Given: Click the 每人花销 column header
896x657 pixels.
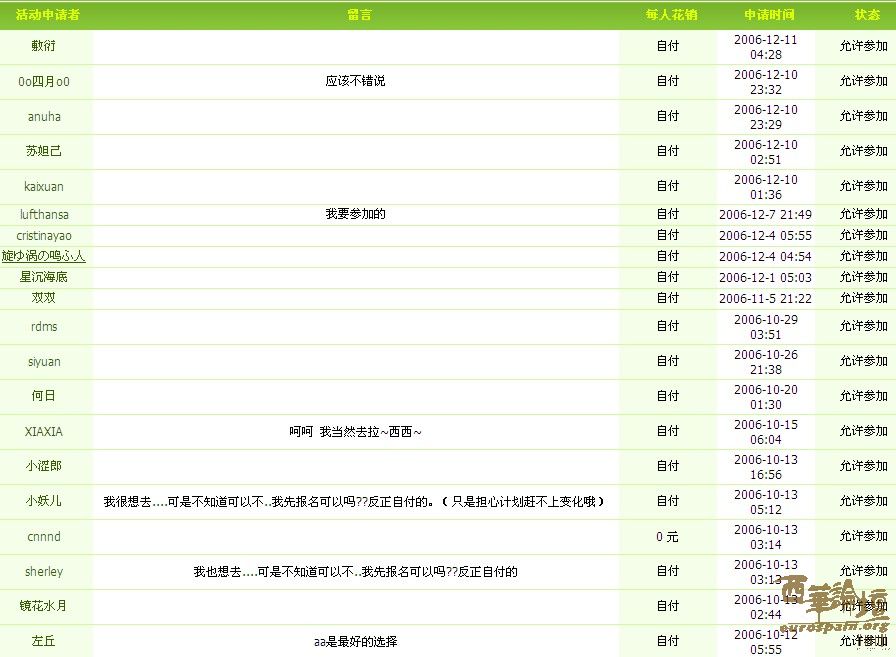Looking at the screenshot, I should click(x=671, y=15).
